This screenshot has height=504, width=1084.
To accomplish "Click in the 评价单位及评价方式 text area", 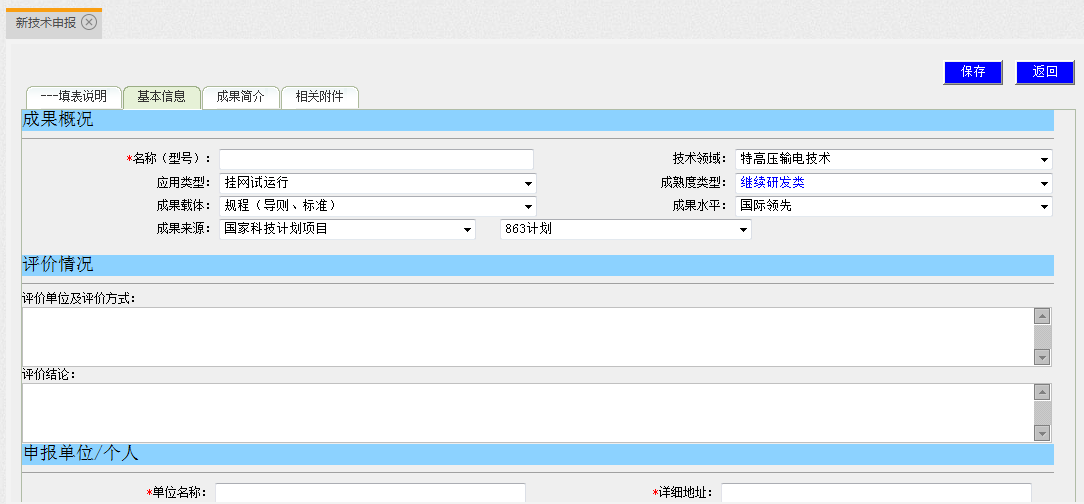I will click(527, 336).
